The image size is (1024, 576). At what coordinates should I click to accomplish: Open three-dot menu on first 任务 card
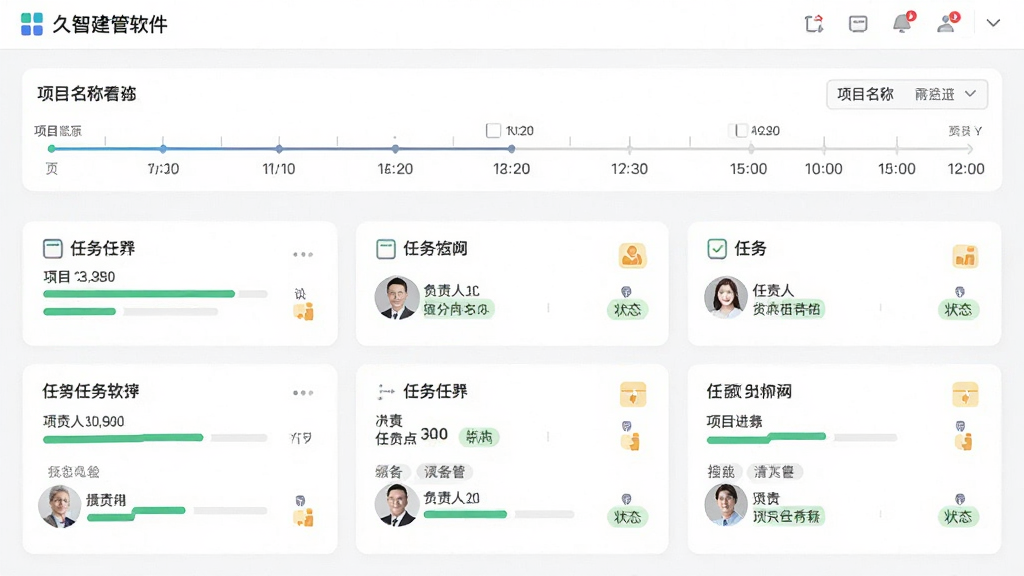tap(303, 254)
